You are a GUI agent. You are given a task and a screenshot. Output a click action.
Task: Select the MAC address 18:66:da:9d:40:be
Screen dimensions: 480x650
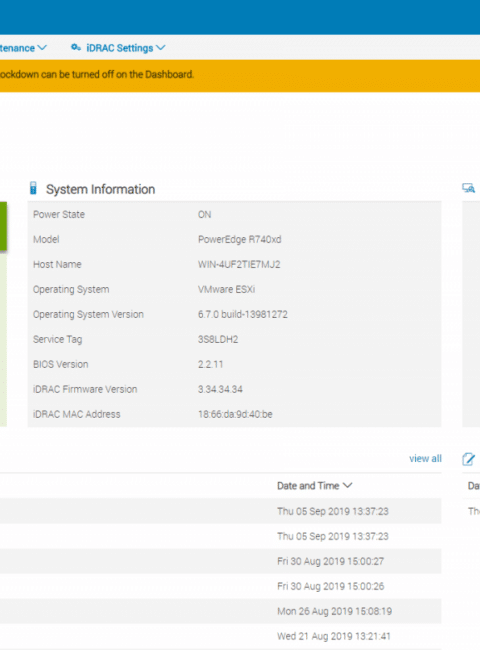tap(235, 414)
